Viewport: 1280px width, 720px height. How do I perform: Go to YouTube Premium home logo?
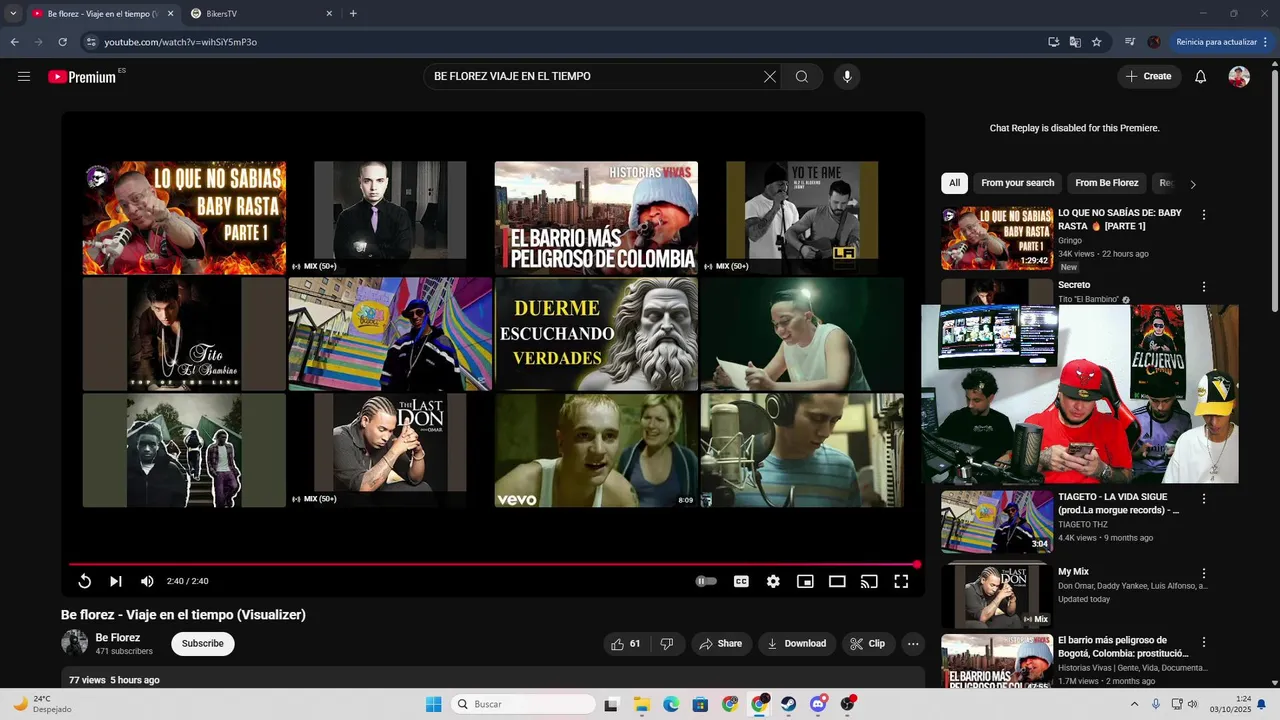[x=82, y=77]
